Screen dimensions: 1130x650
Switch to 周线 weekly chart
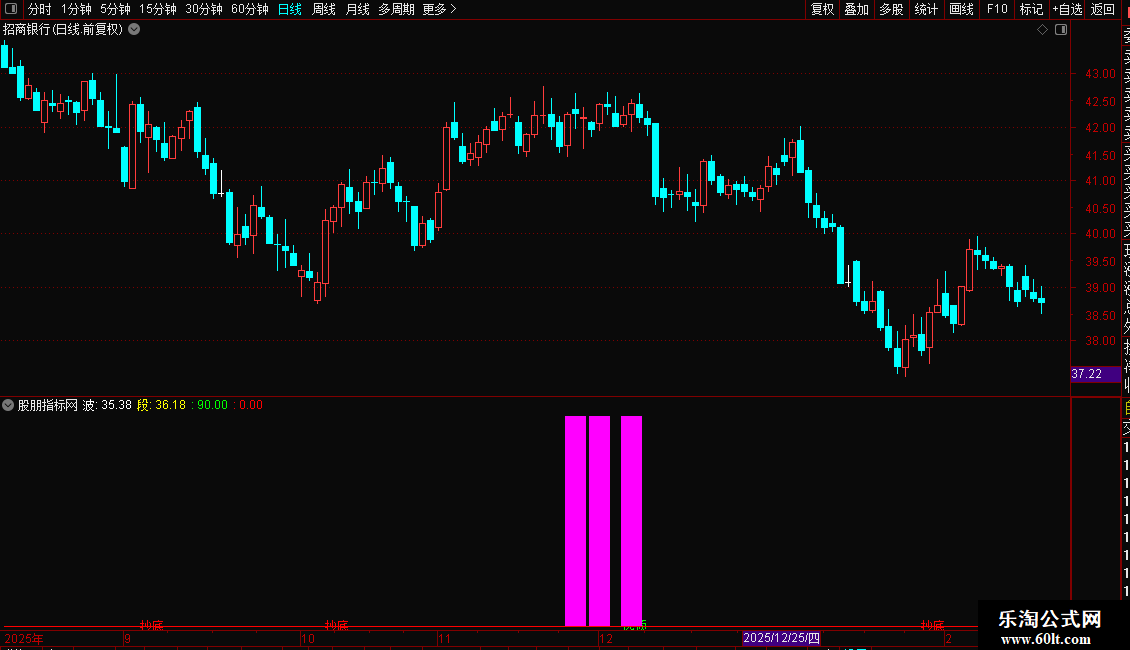pyautogui.click(x=324, y=9)
